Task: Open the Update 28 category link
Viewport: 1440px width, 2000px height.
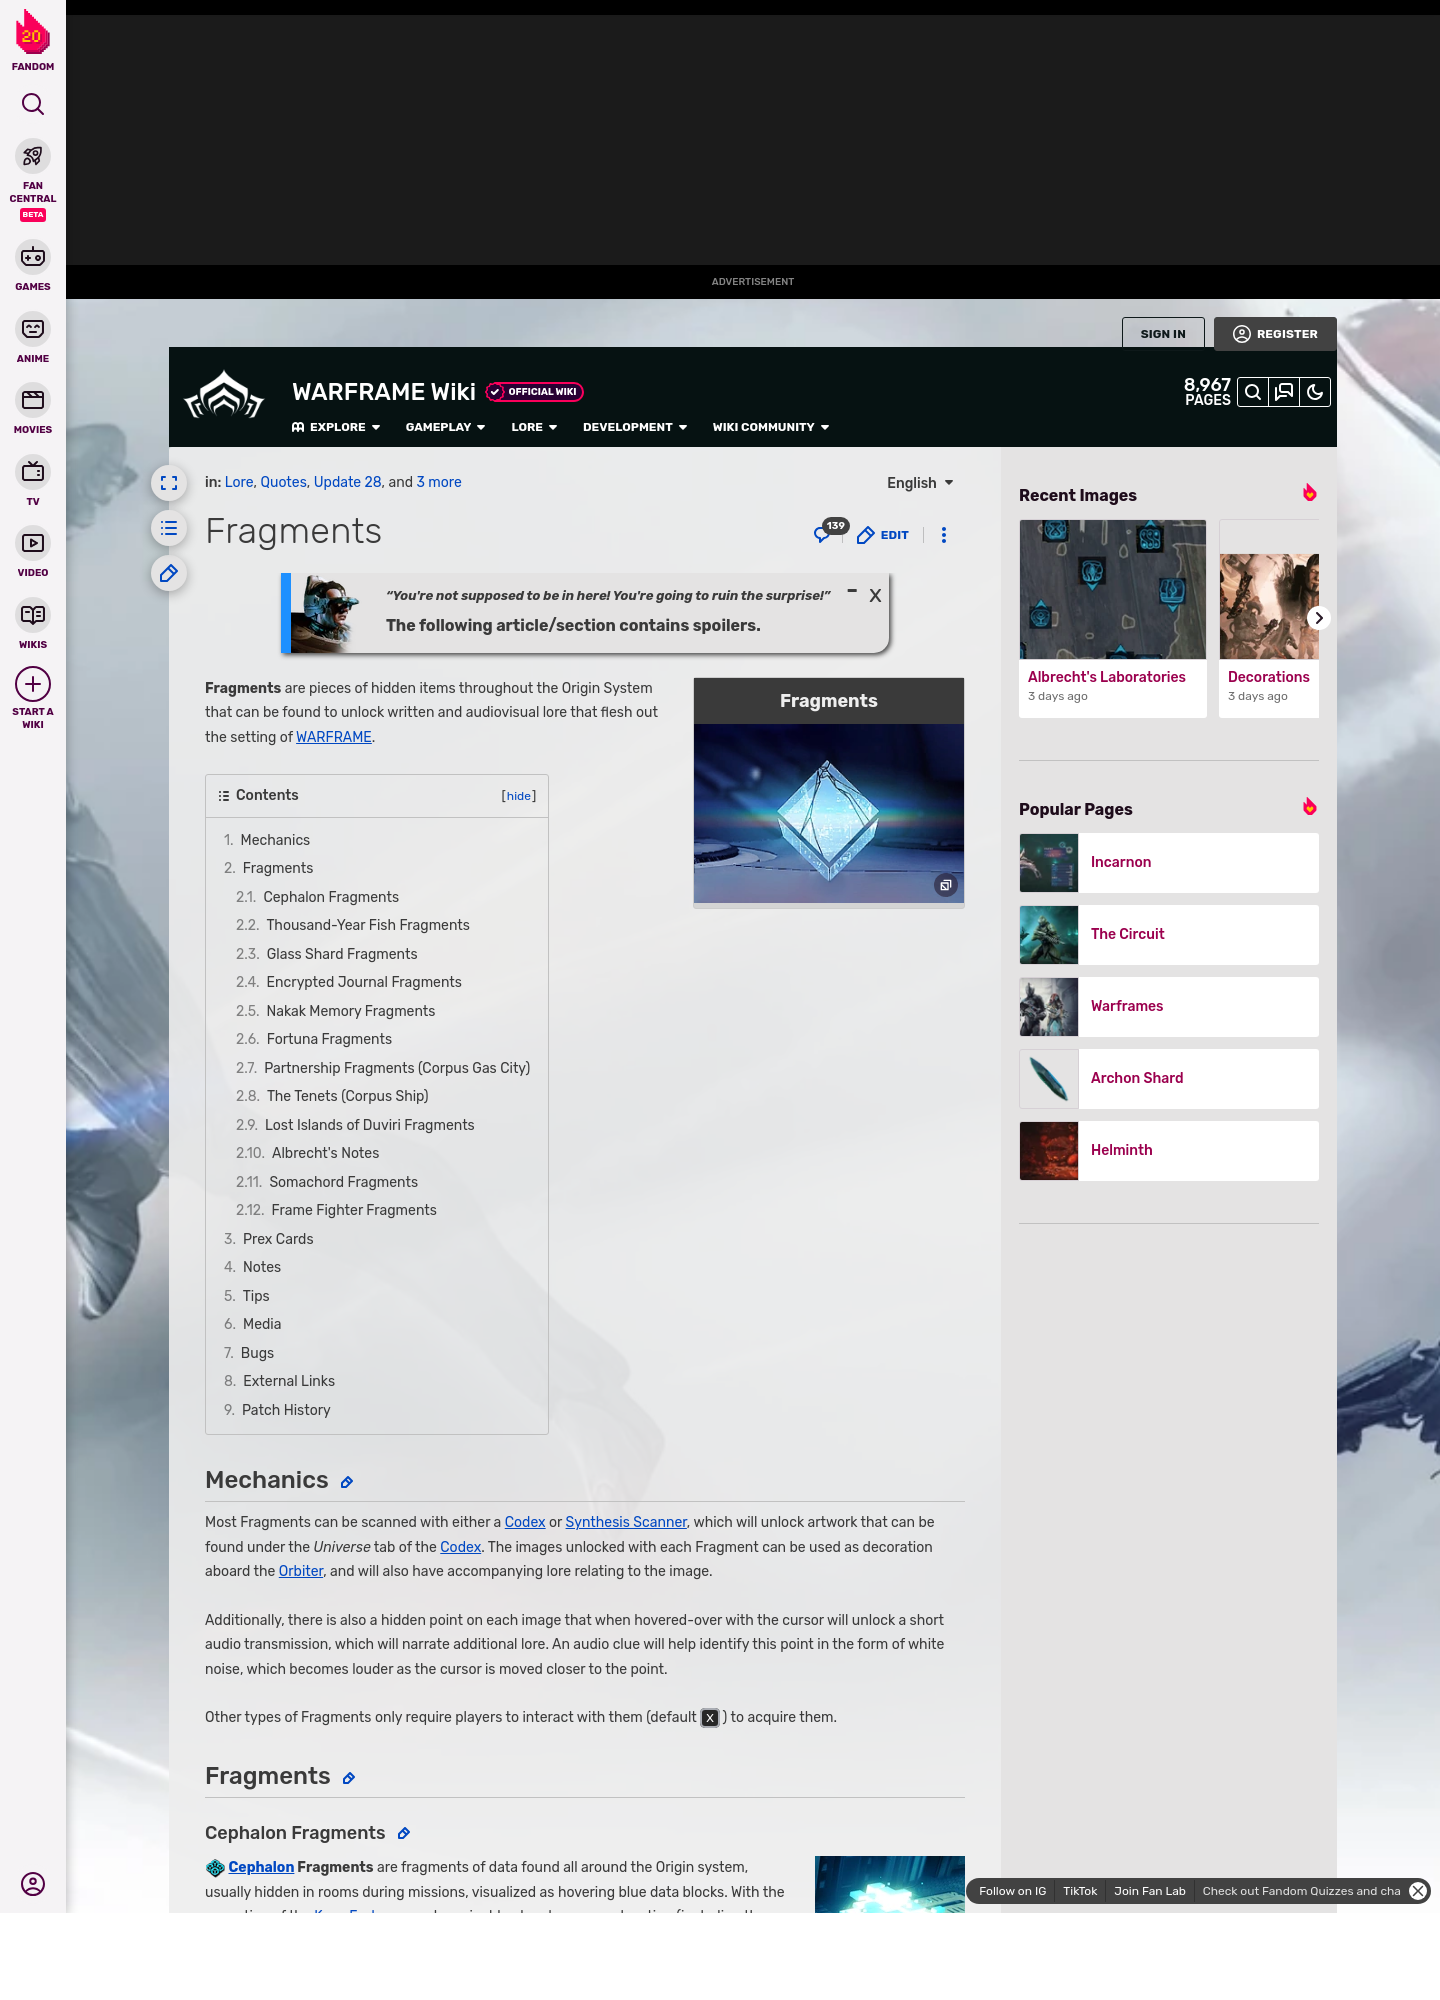Action: point(348,482)
